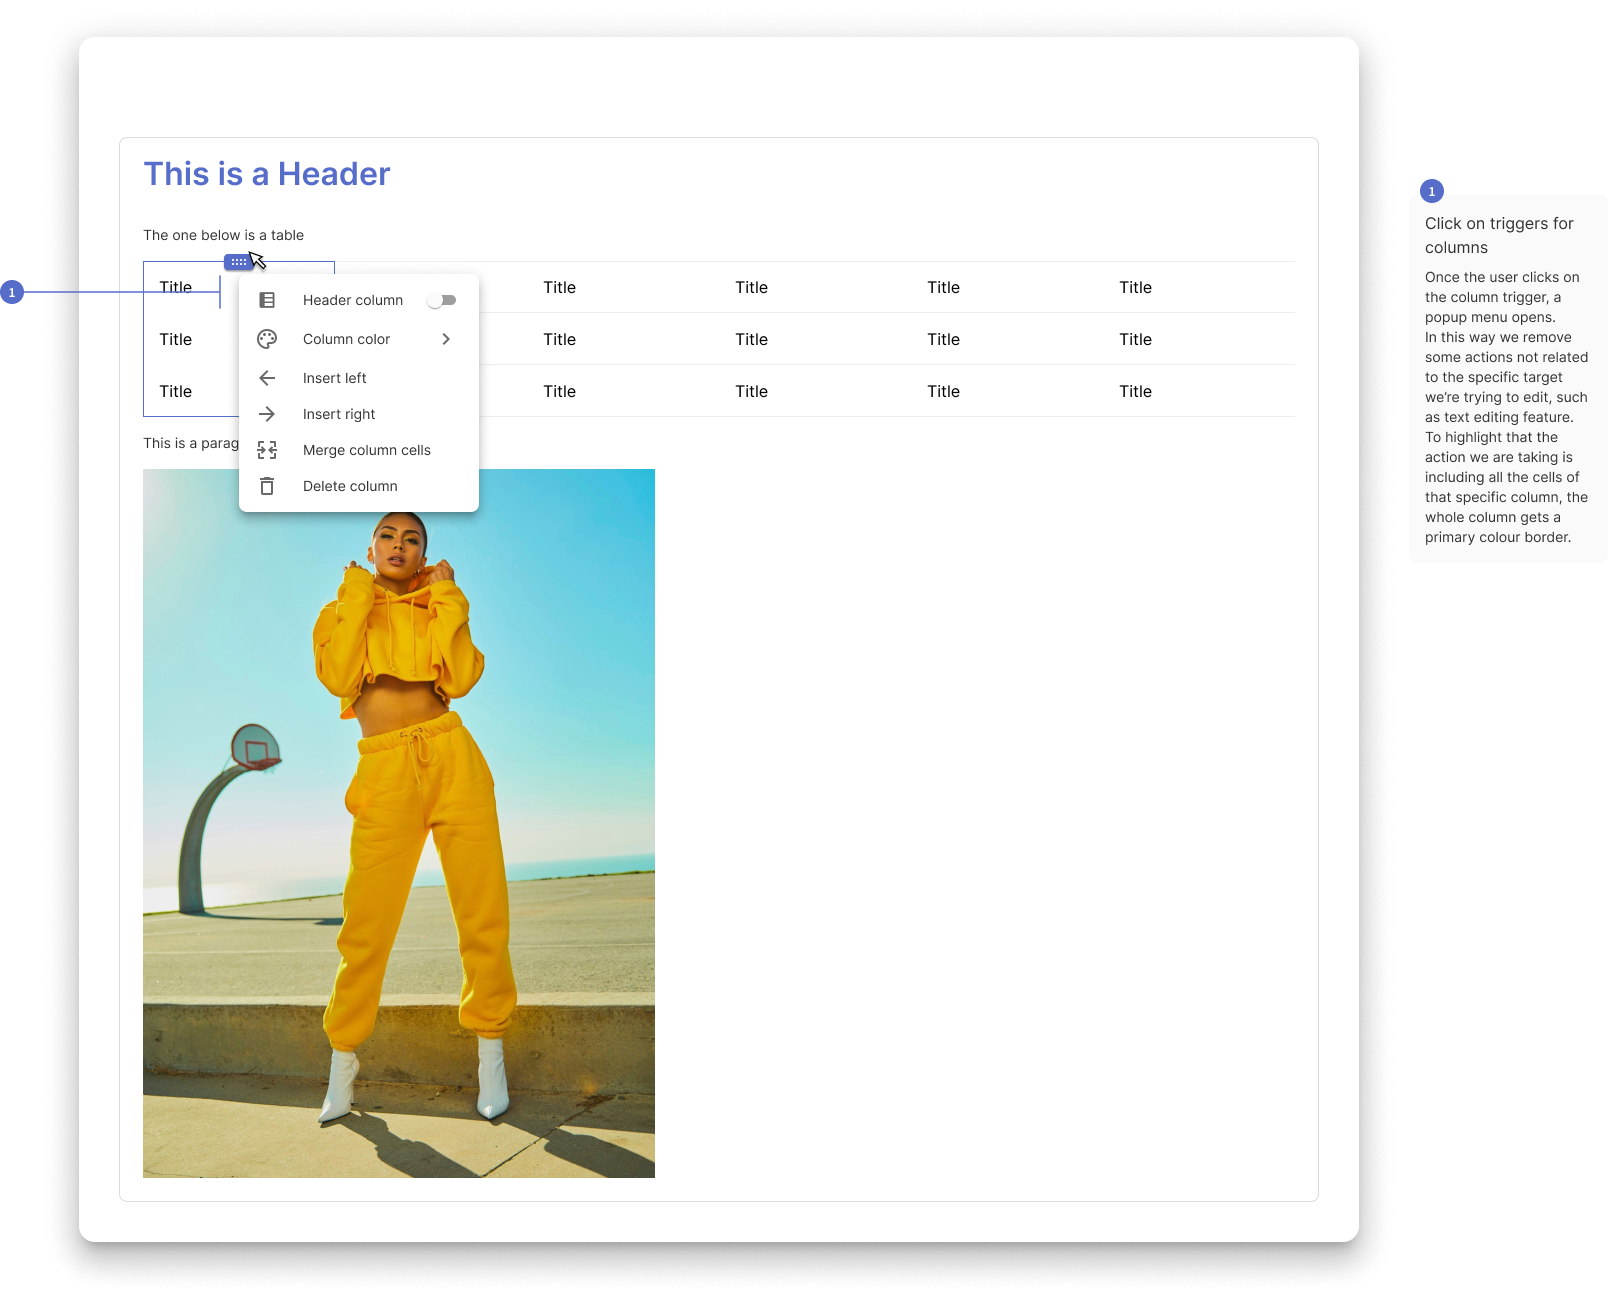
Task: Click the bottom row Title cell in last column
Action: pos(1135,391)
